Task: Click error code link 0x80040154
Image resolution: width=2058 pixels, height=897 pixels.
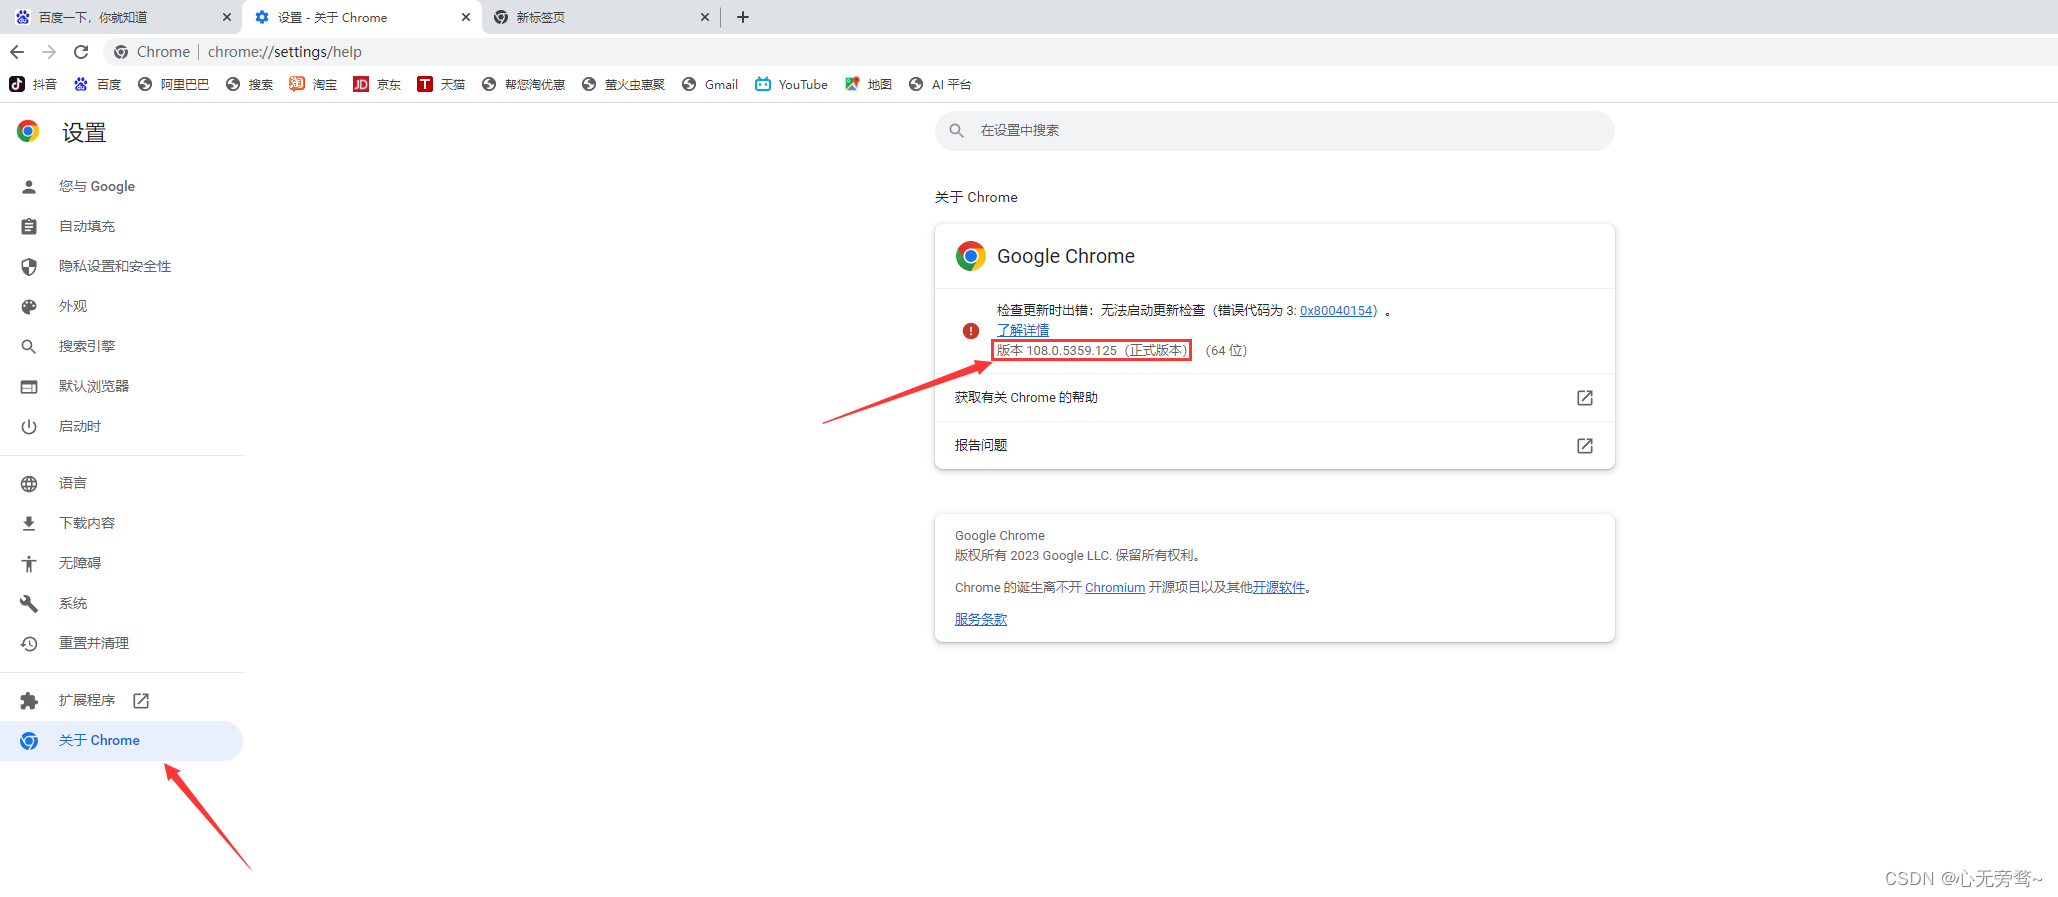Action: (x=1336, y=311)
